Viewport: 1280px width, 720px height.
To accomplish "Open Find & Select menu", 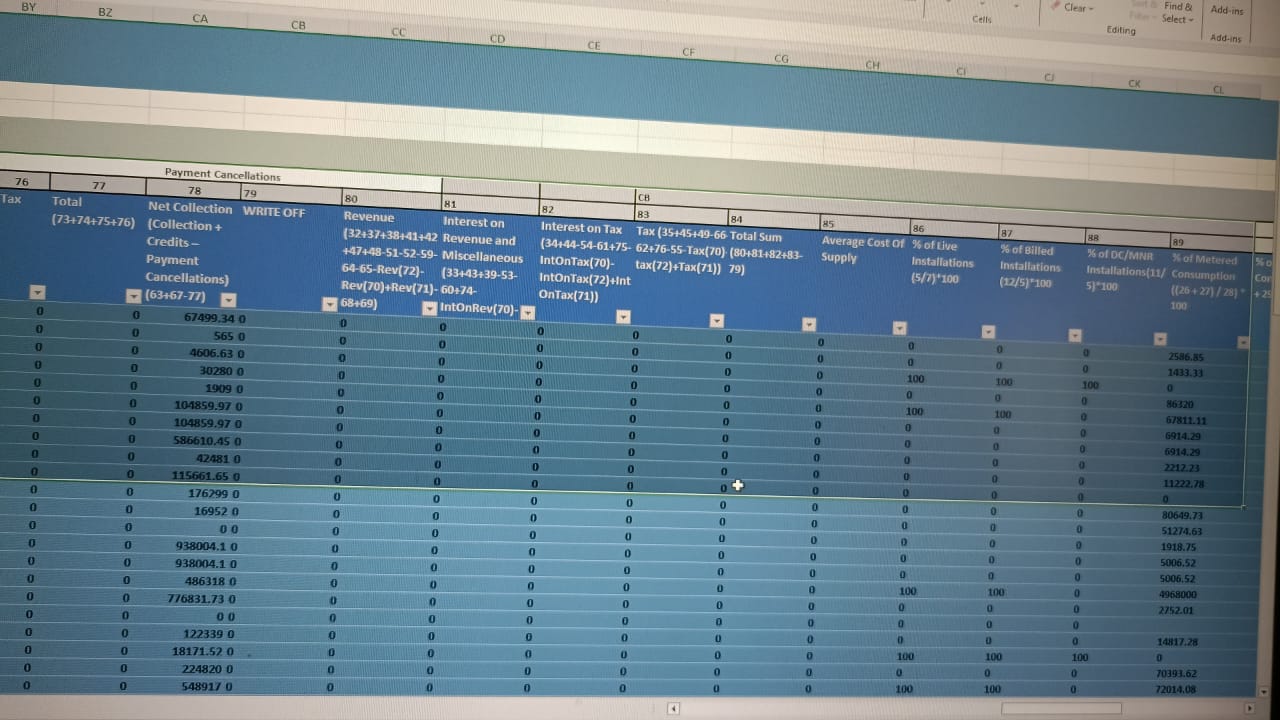I will [1178, 13].
